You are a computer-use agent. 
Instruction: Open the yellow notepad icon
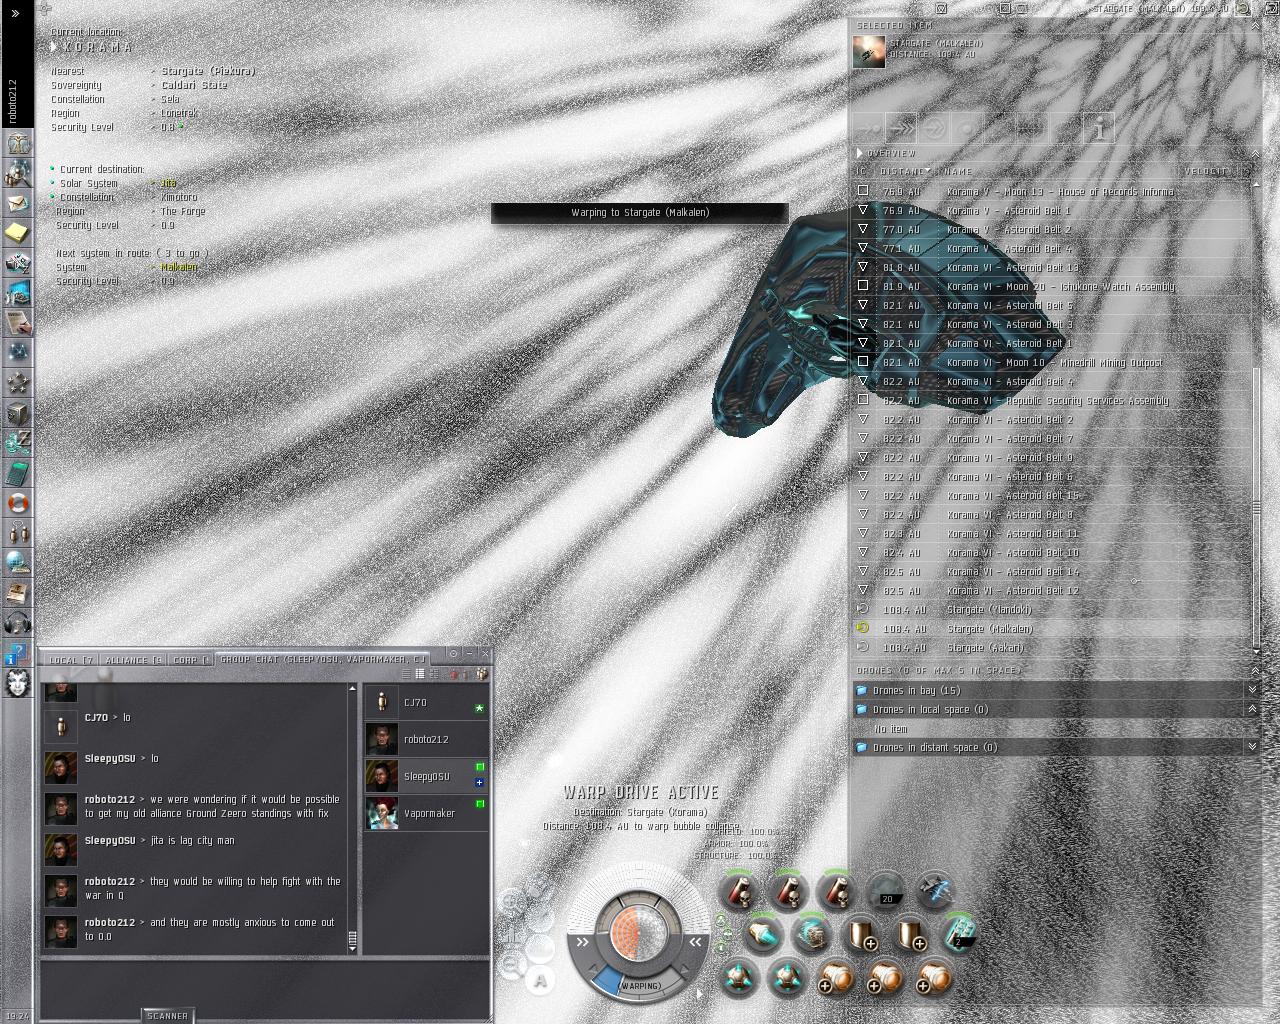point(17,233)
